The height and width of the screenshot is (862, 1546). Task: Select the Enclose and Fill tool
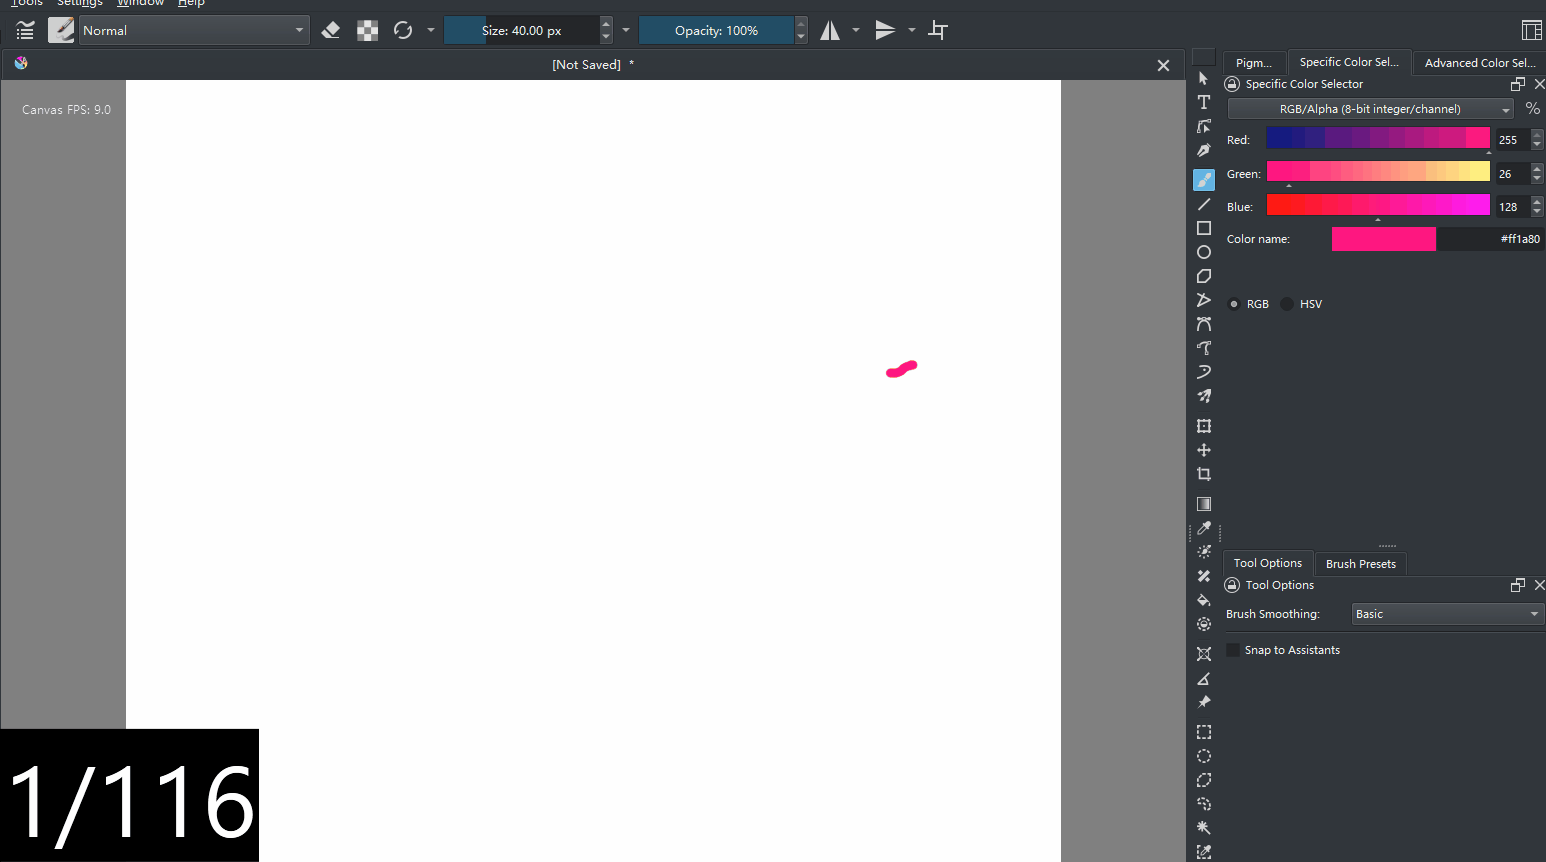pyautogui.click(x=1204, y=624)
